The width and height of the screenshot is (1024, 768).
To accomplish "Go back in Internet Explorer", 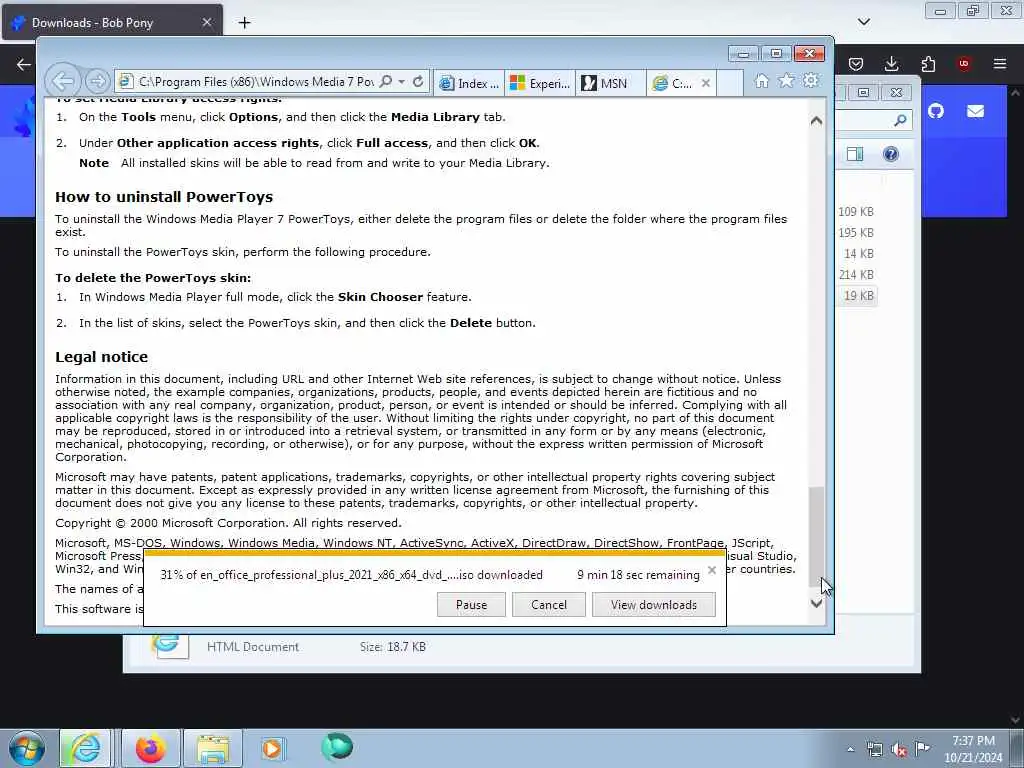I will point(63,82).
